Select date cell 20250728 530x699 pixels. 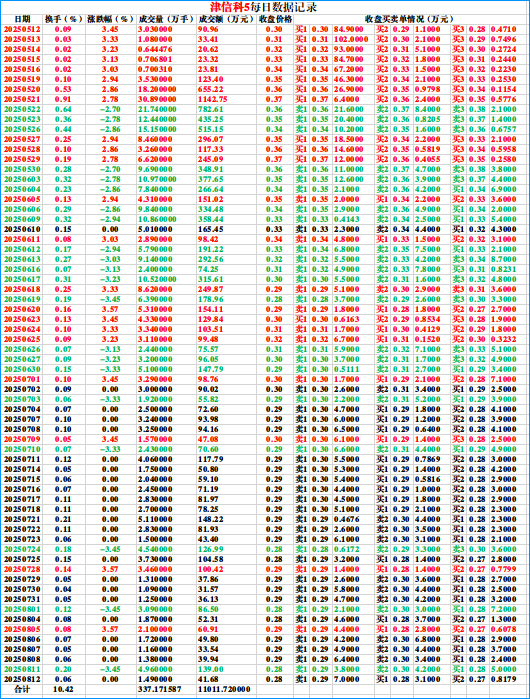22,569
